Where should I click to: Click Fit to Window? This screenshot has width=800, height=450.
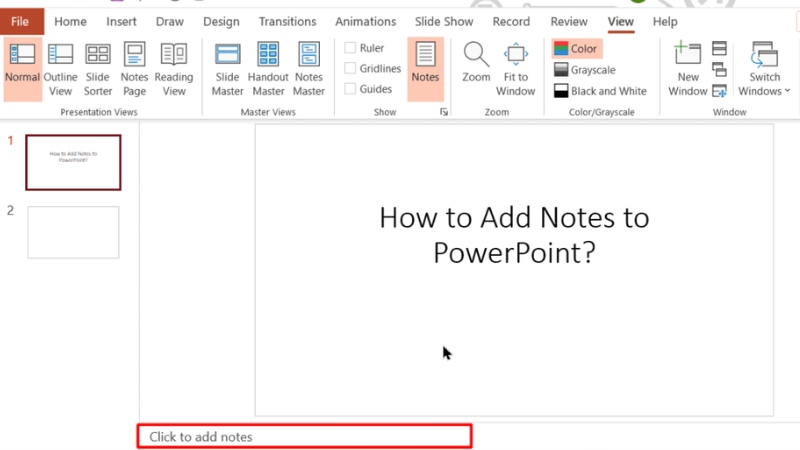coord(515,69)
